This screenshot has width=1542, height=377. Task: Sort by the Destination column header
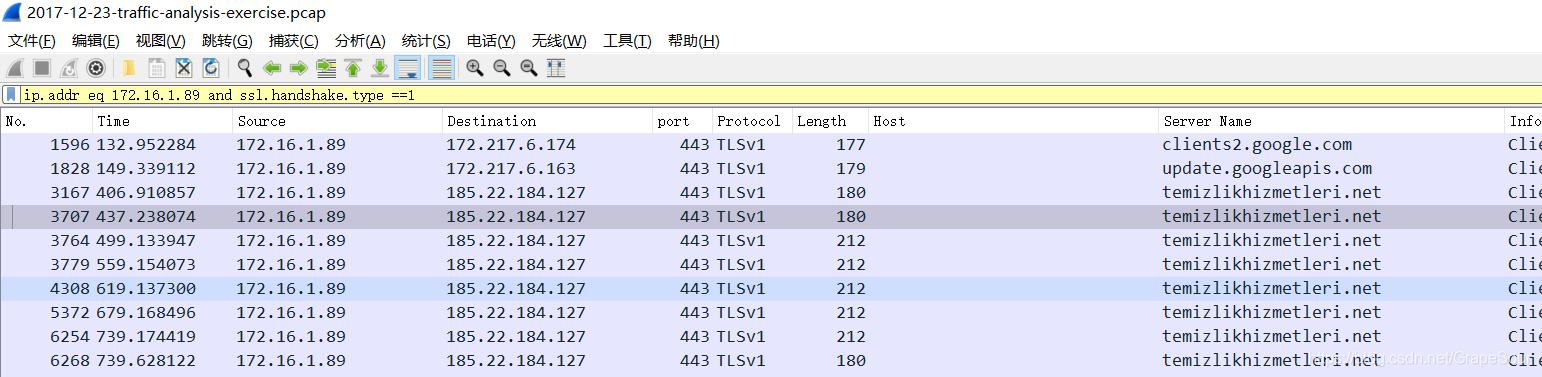pyautogui.click(x=547, y=121)
